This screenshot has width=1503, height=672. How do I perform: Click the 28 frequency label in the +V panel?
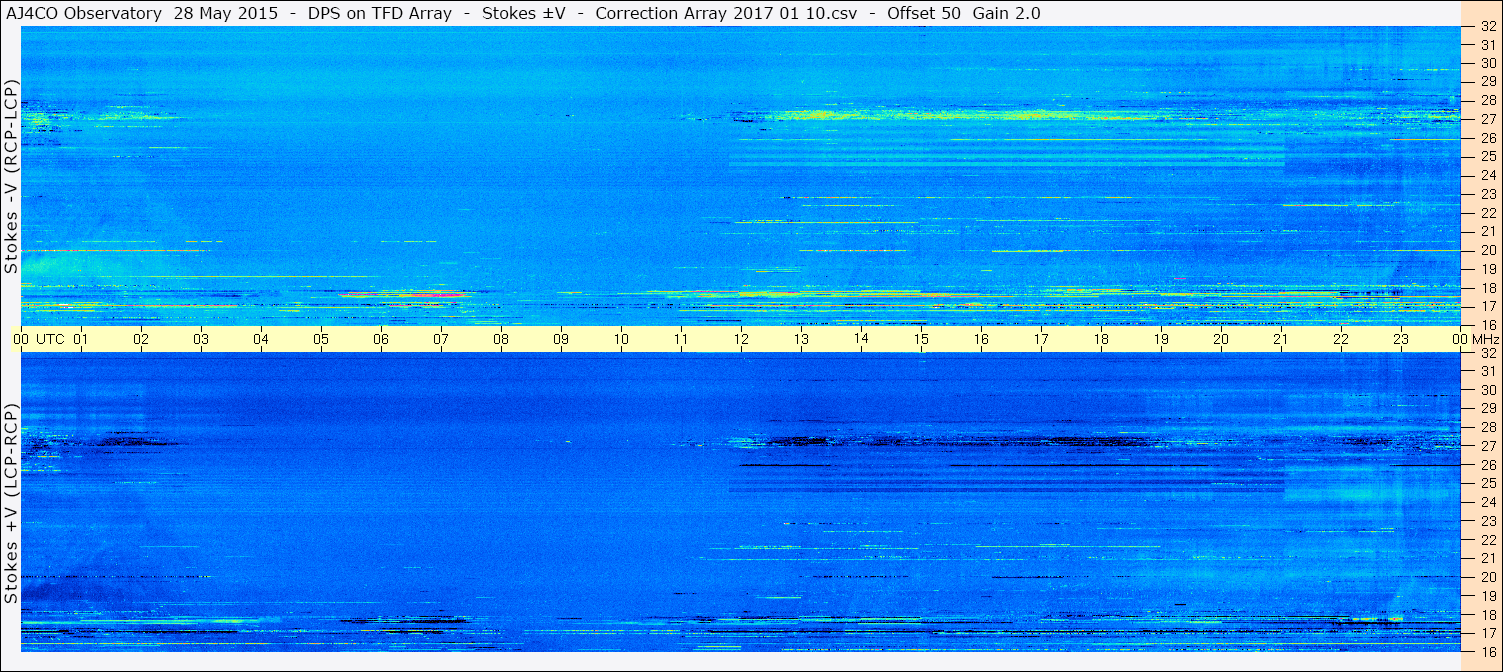tap(1488, 427)
